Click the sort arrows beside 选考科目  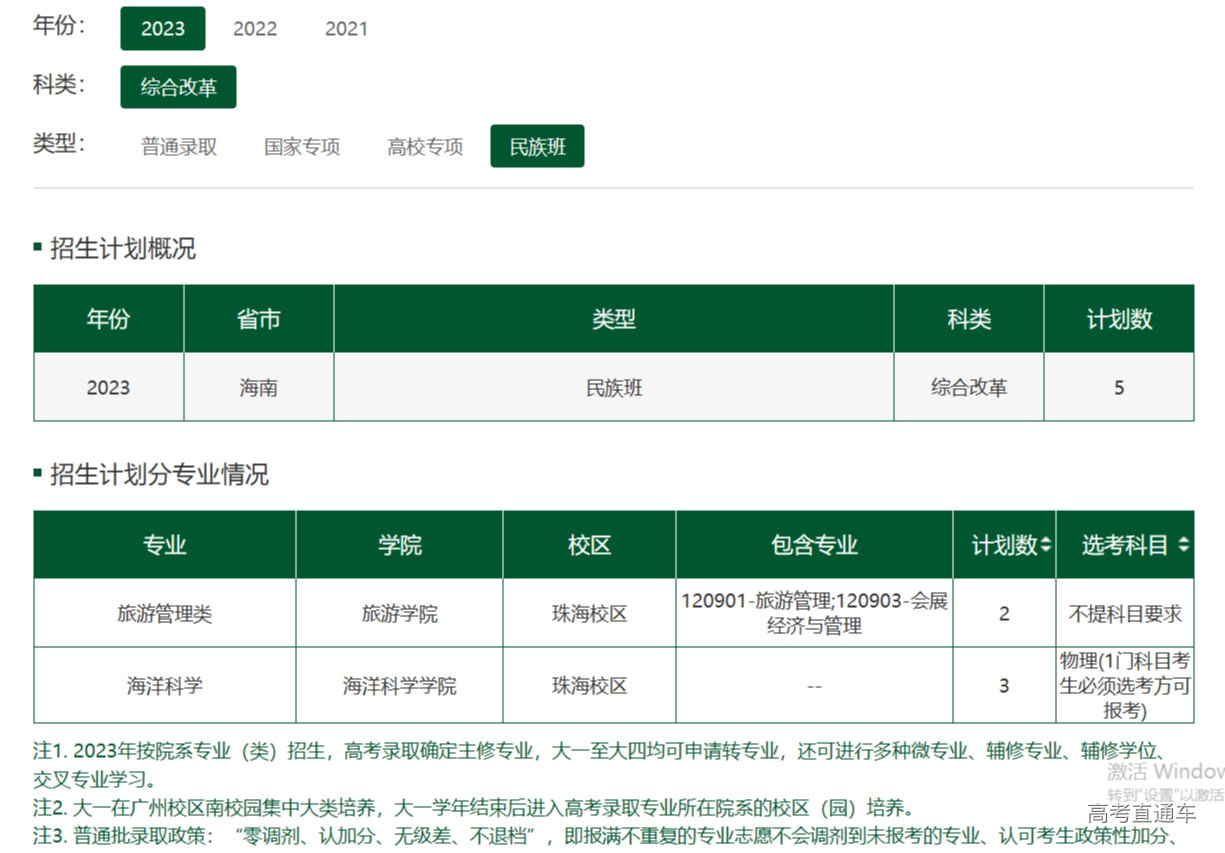(x=1184, y=545)
